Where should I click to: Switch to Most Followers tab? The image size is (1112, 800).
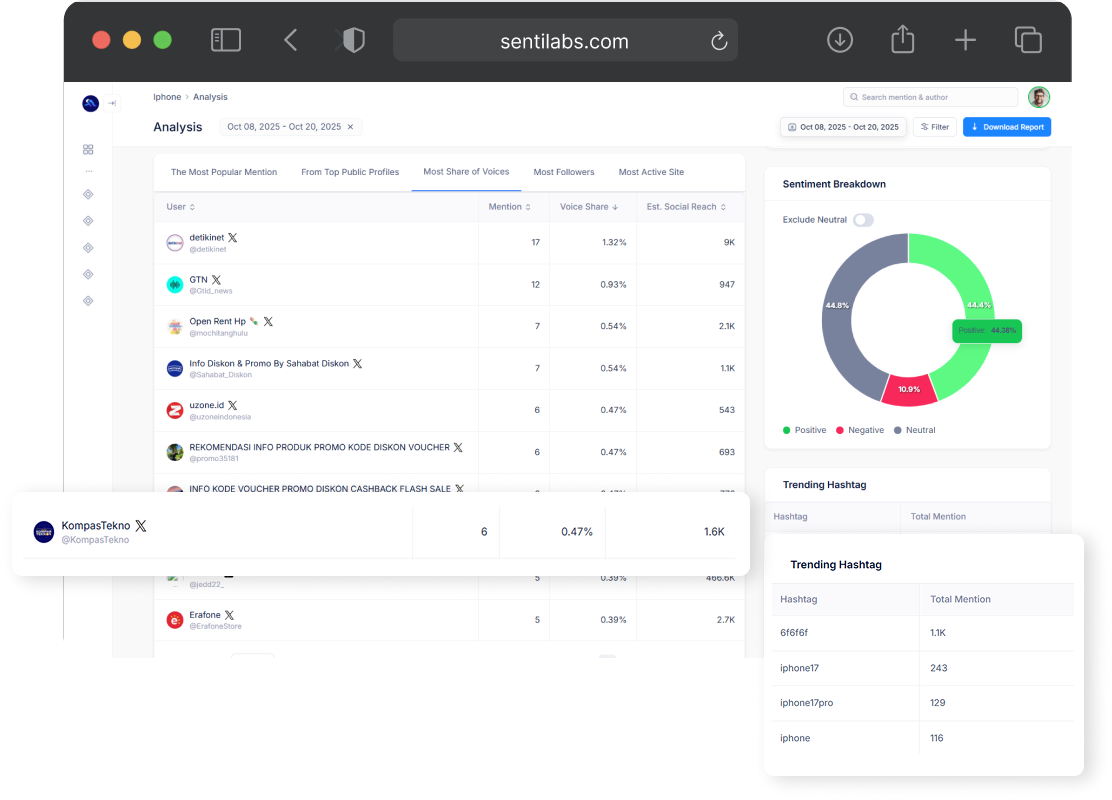pos(564,172)
